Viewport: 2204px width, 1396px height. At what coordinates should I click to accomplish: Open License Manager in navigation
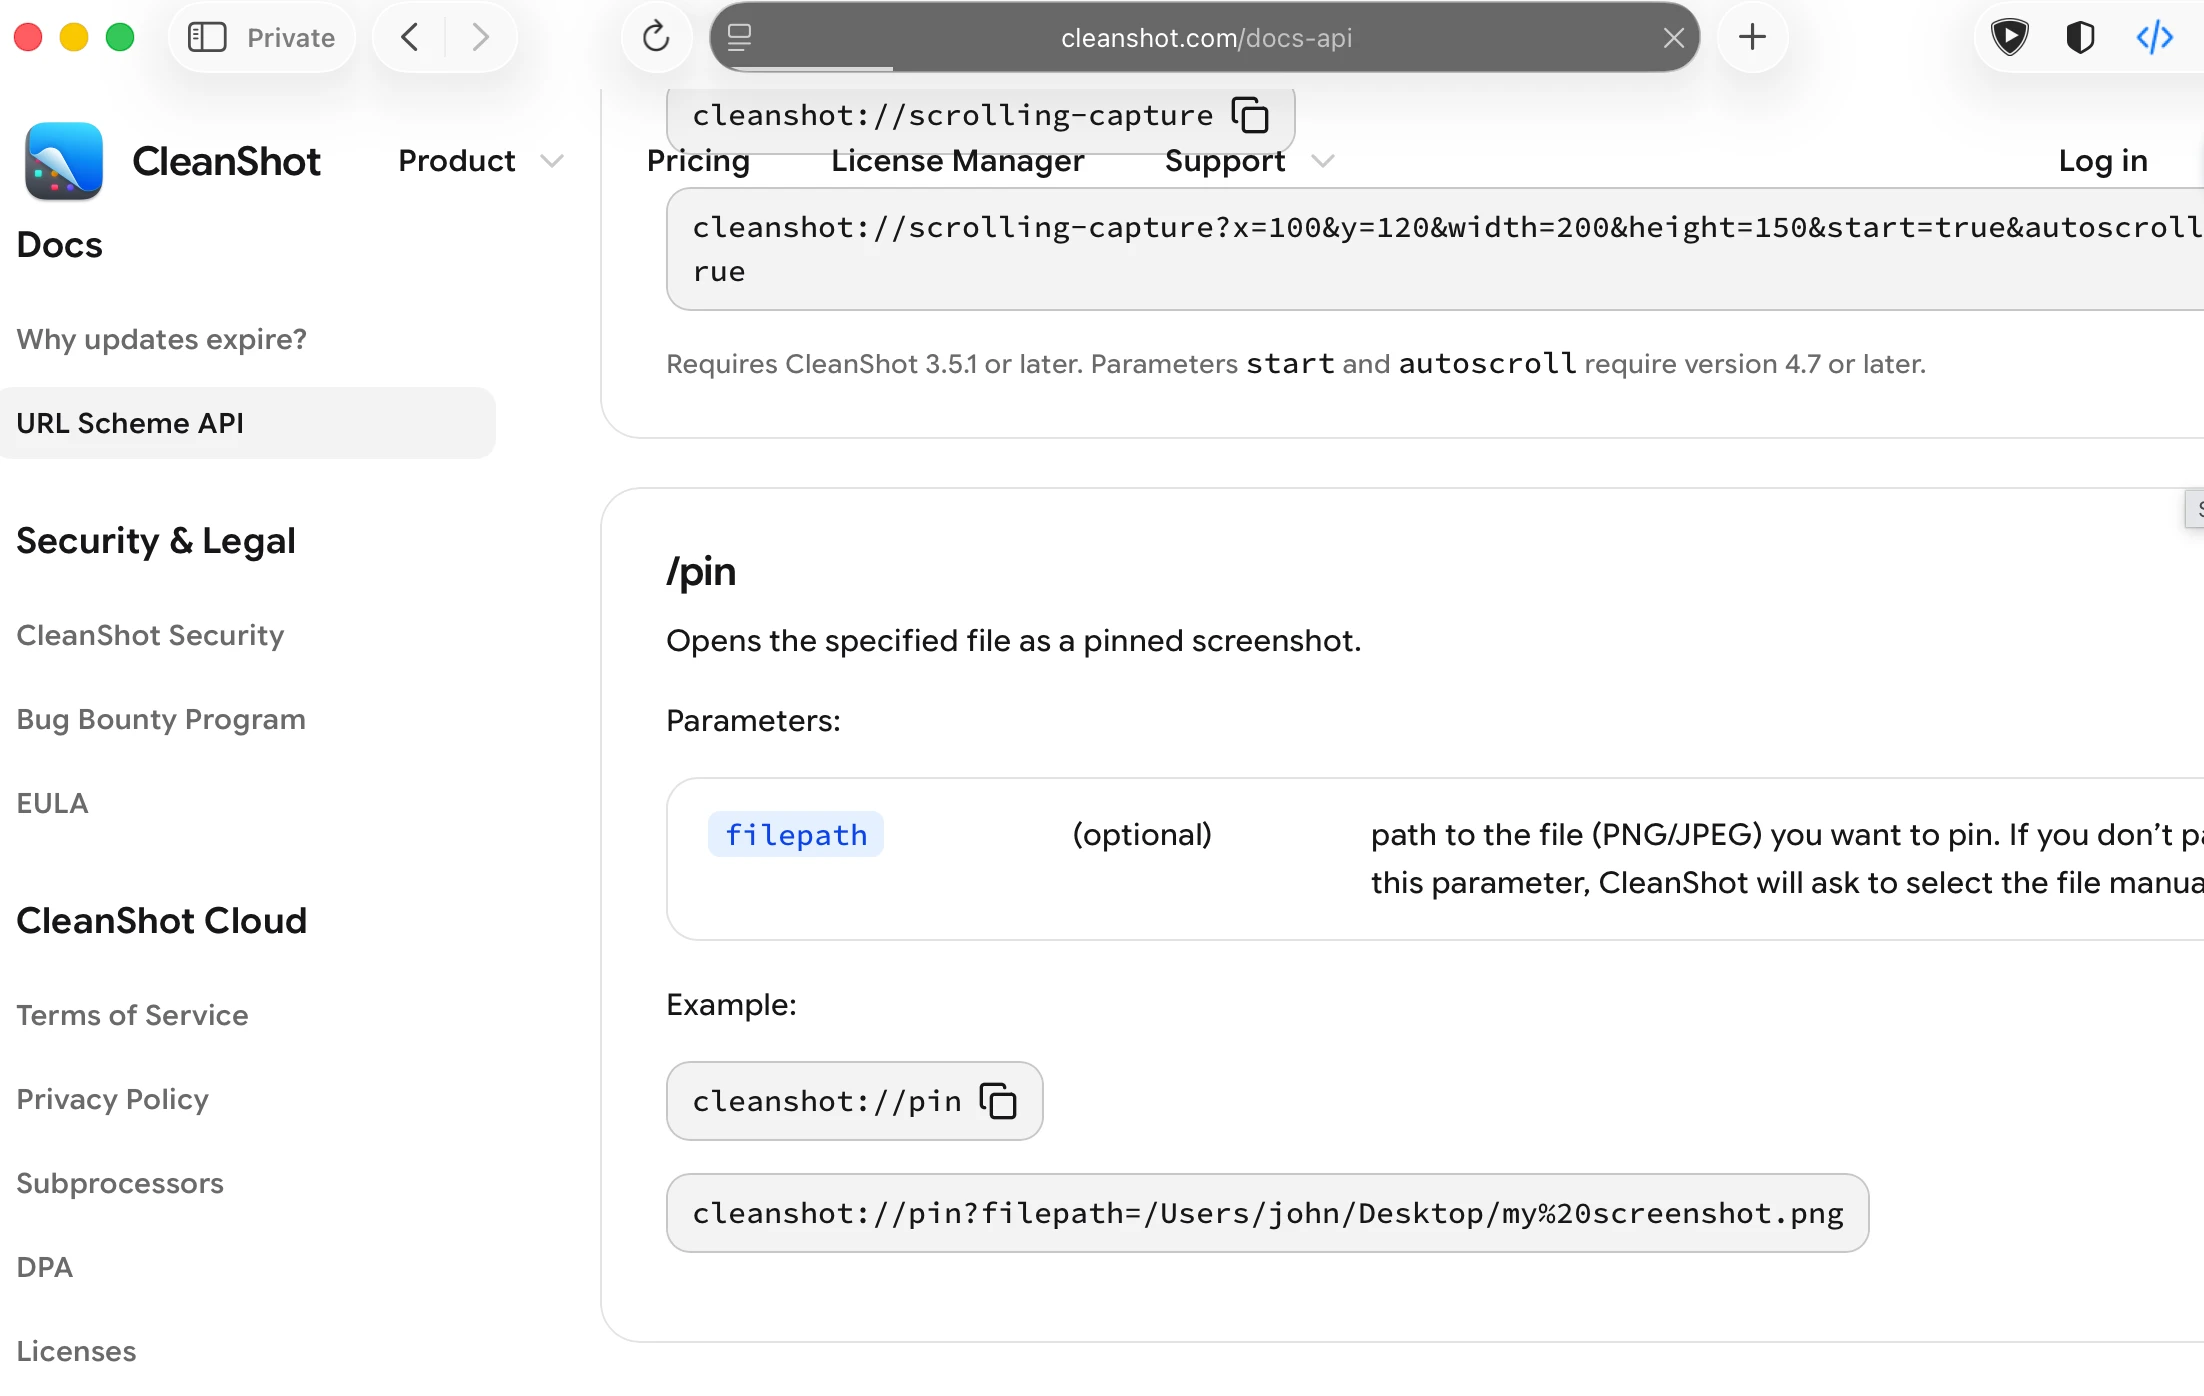click(957, 161)
